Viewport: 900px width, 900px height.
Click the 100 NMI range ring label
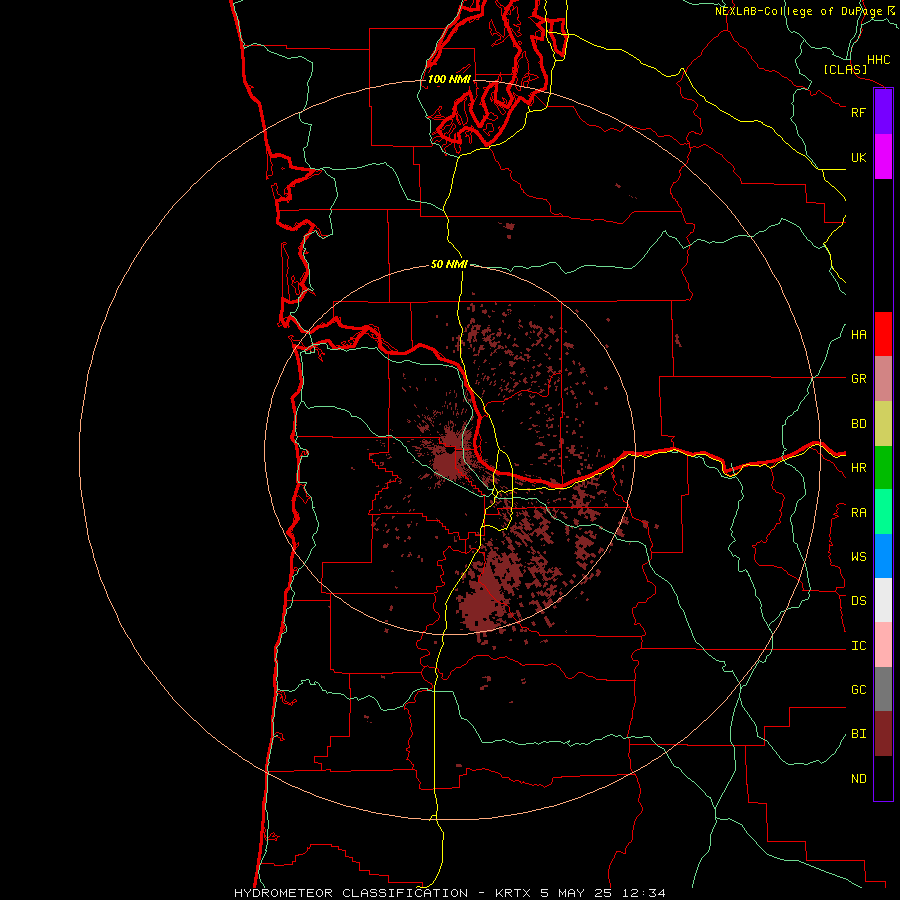click(449, 79)
